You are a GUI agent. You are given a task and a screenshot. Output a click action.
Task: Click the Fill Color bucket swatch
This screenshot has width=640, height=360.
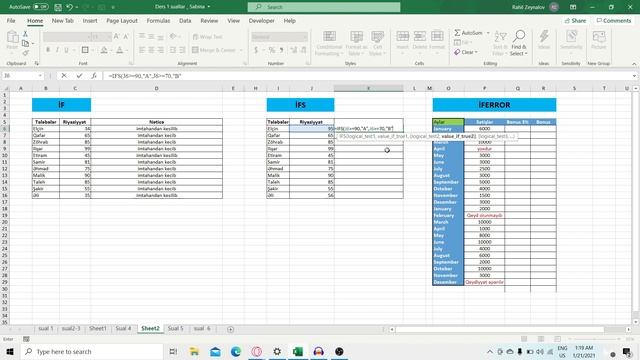[x=104, y=50]
